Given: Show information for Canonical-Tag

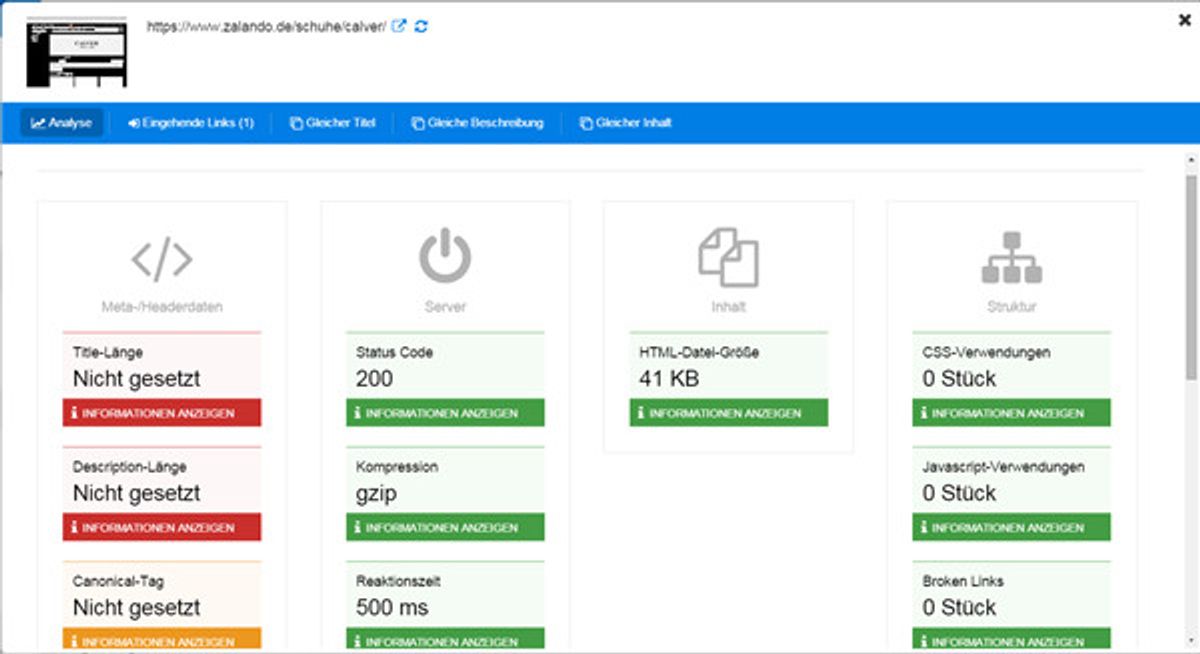Looking at the screenshot, I should (162, 640).
